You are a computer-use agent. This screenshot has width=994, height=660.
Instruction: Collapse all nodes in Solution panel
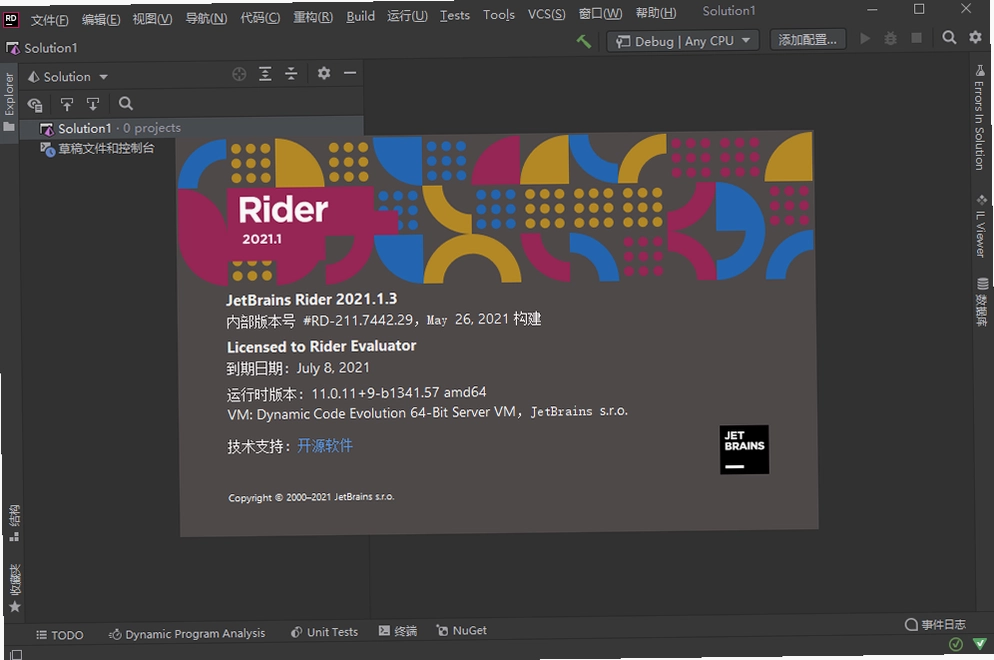pyautogui.click(x=291, y=74)
